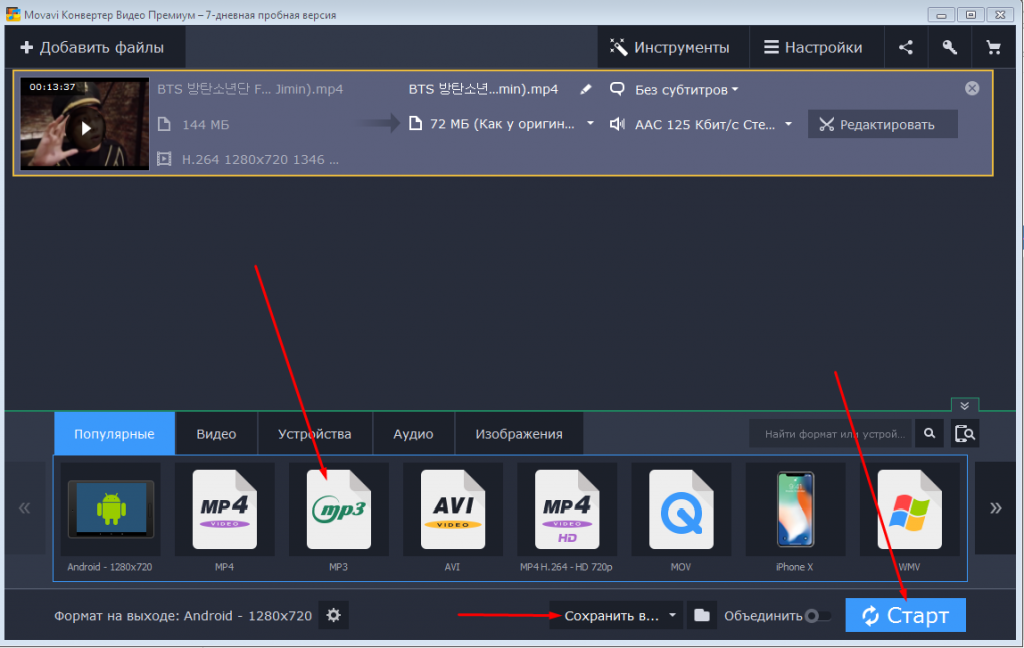Select the iPhone X preset
Image resolution: width=1024 pixels, height=648 pixels.
795,517
